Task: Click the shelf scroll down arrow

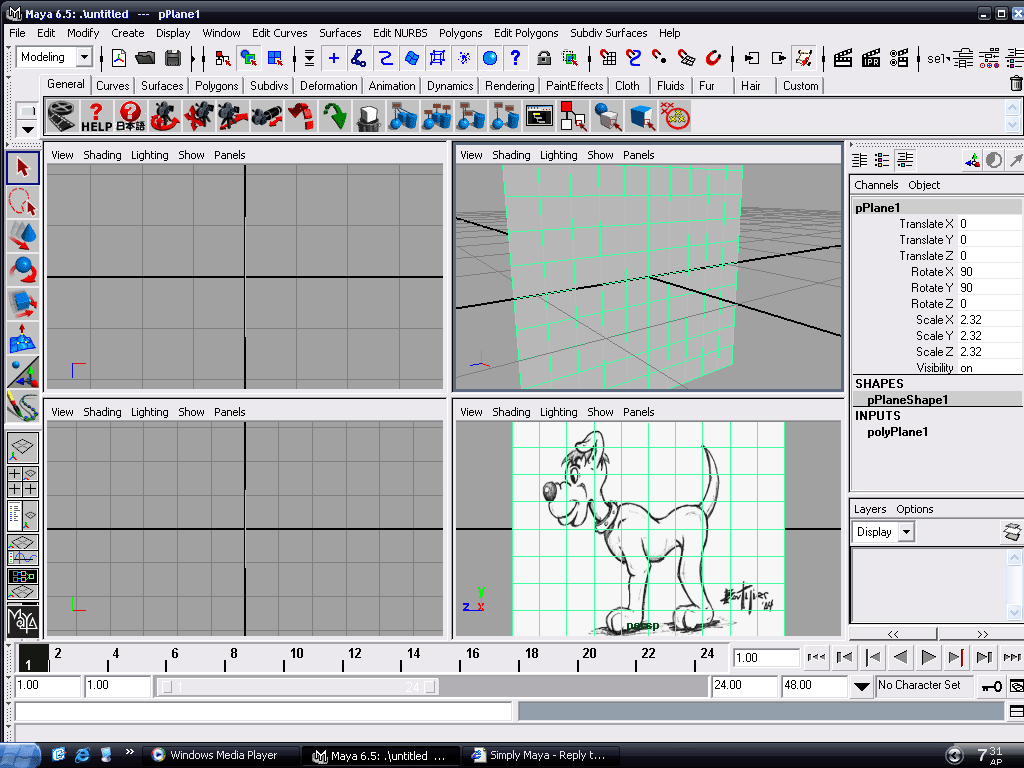Action: (x=1012, y=124)
